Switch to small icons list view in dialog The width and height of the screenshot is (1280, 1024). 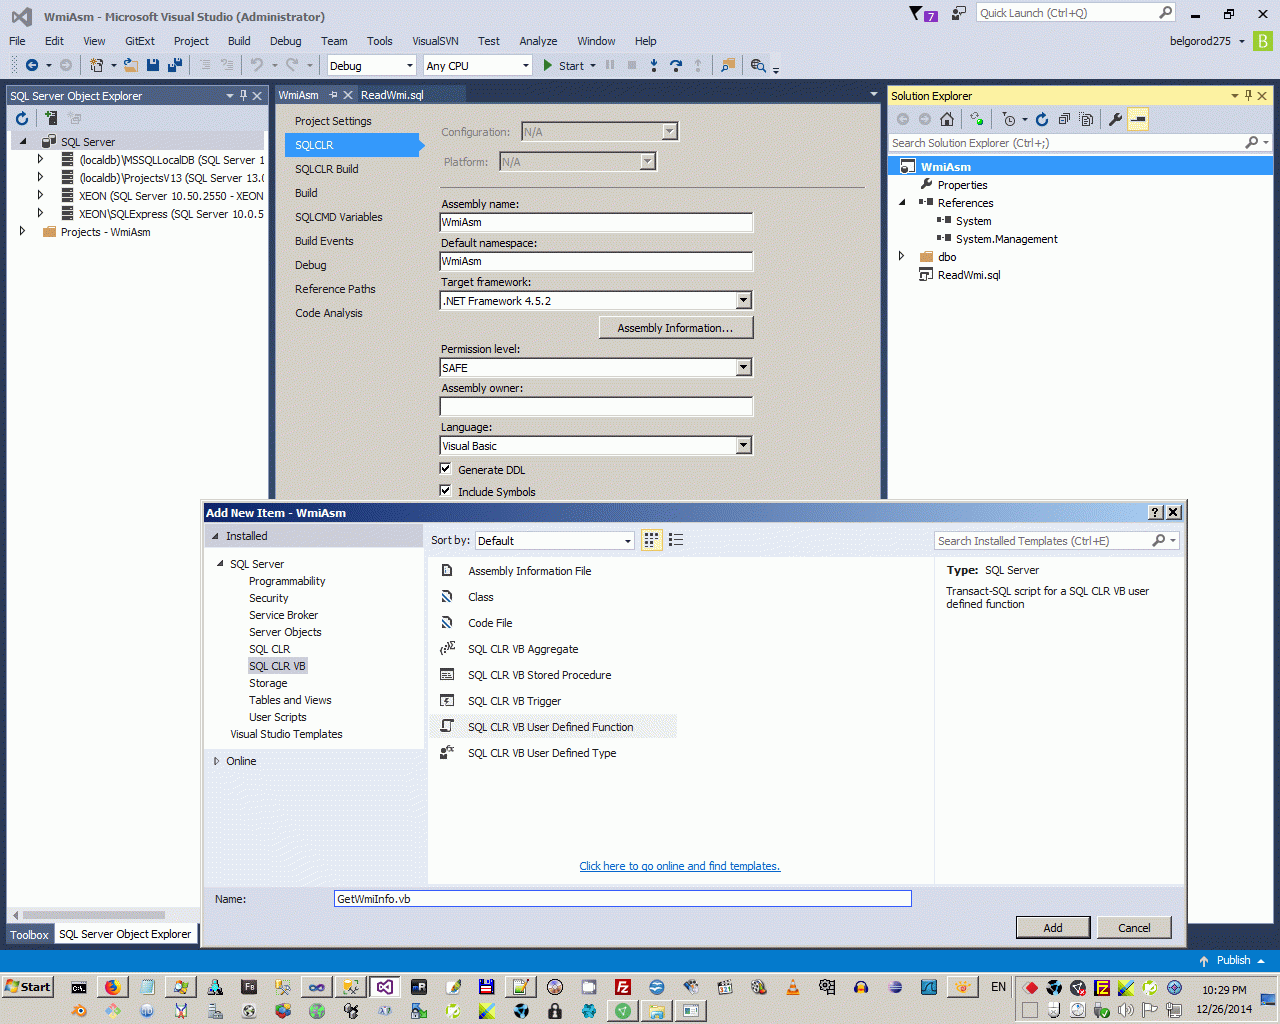[x=676, y=540]
